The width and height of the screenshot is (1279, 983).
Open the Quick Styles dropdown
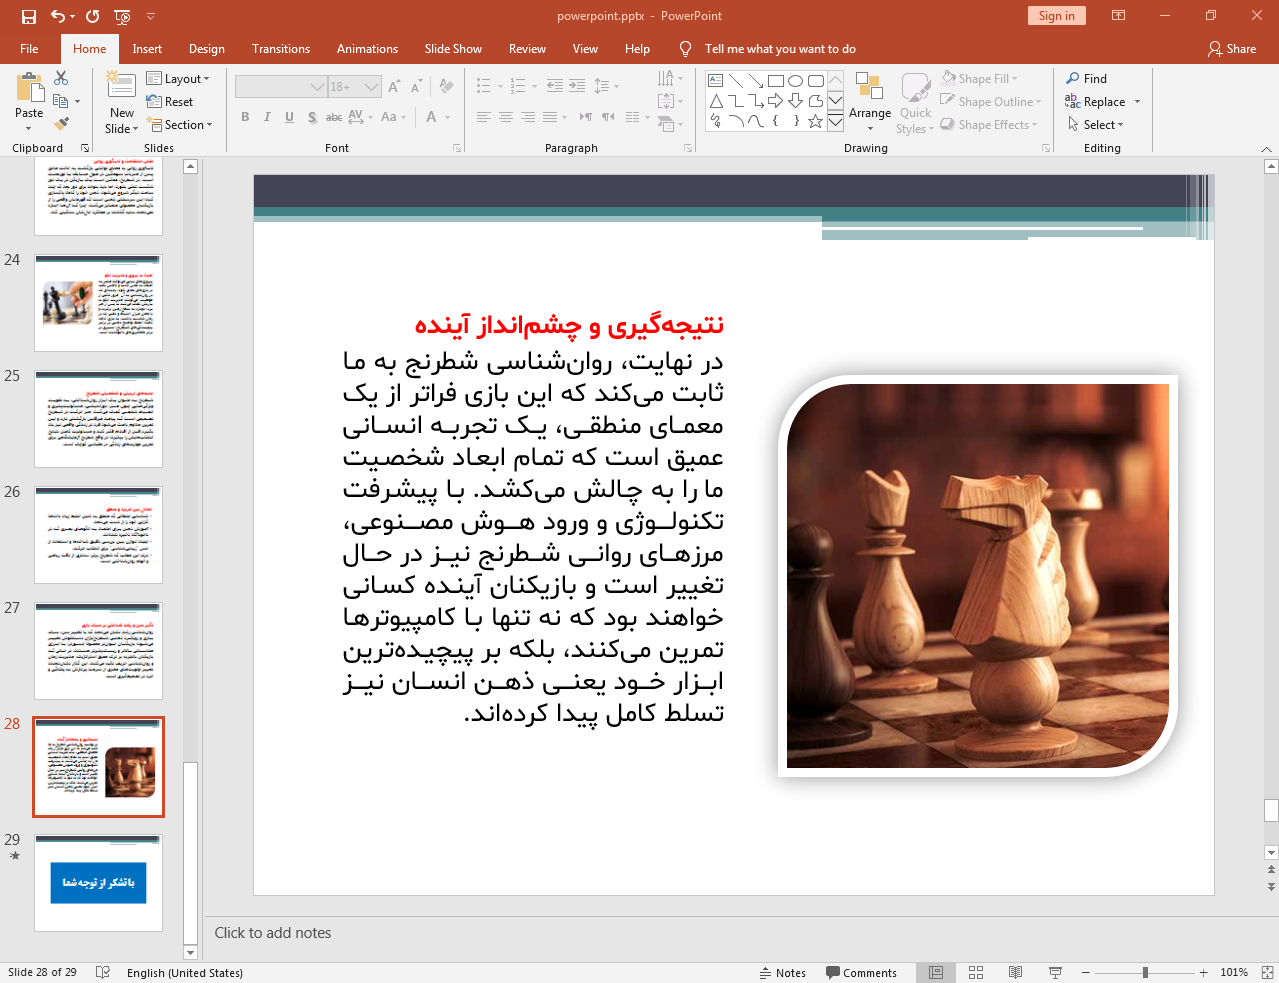915,103
